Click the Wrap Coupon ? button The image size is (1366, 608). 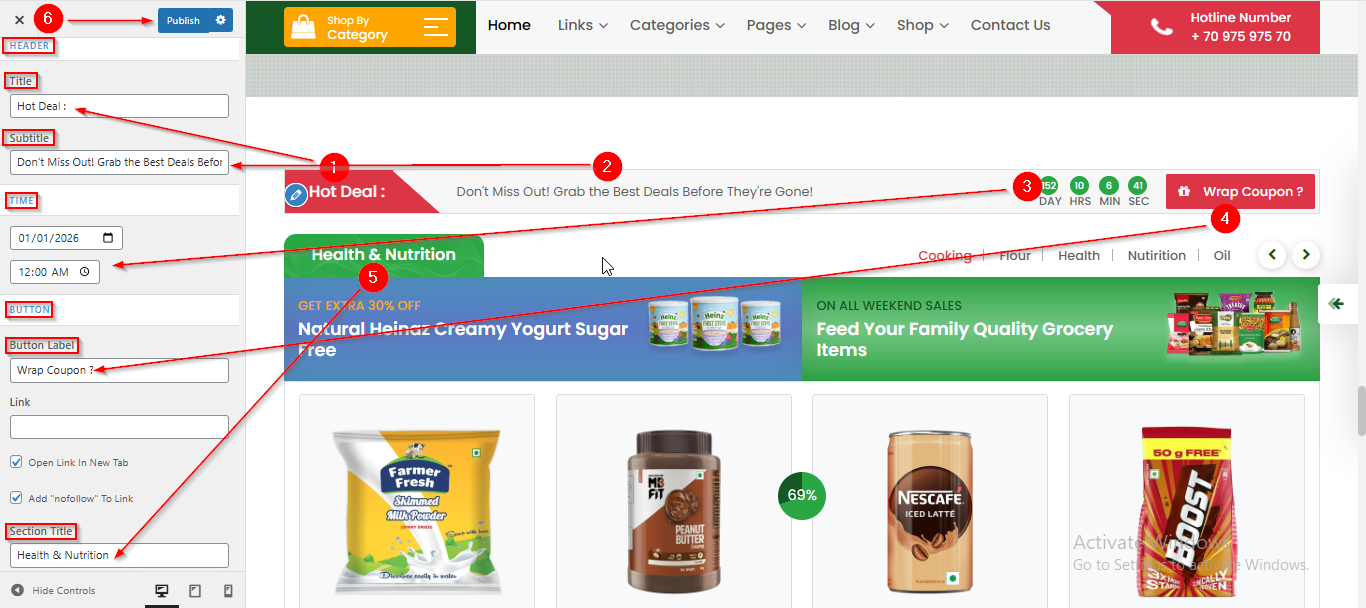point(1240,192)
